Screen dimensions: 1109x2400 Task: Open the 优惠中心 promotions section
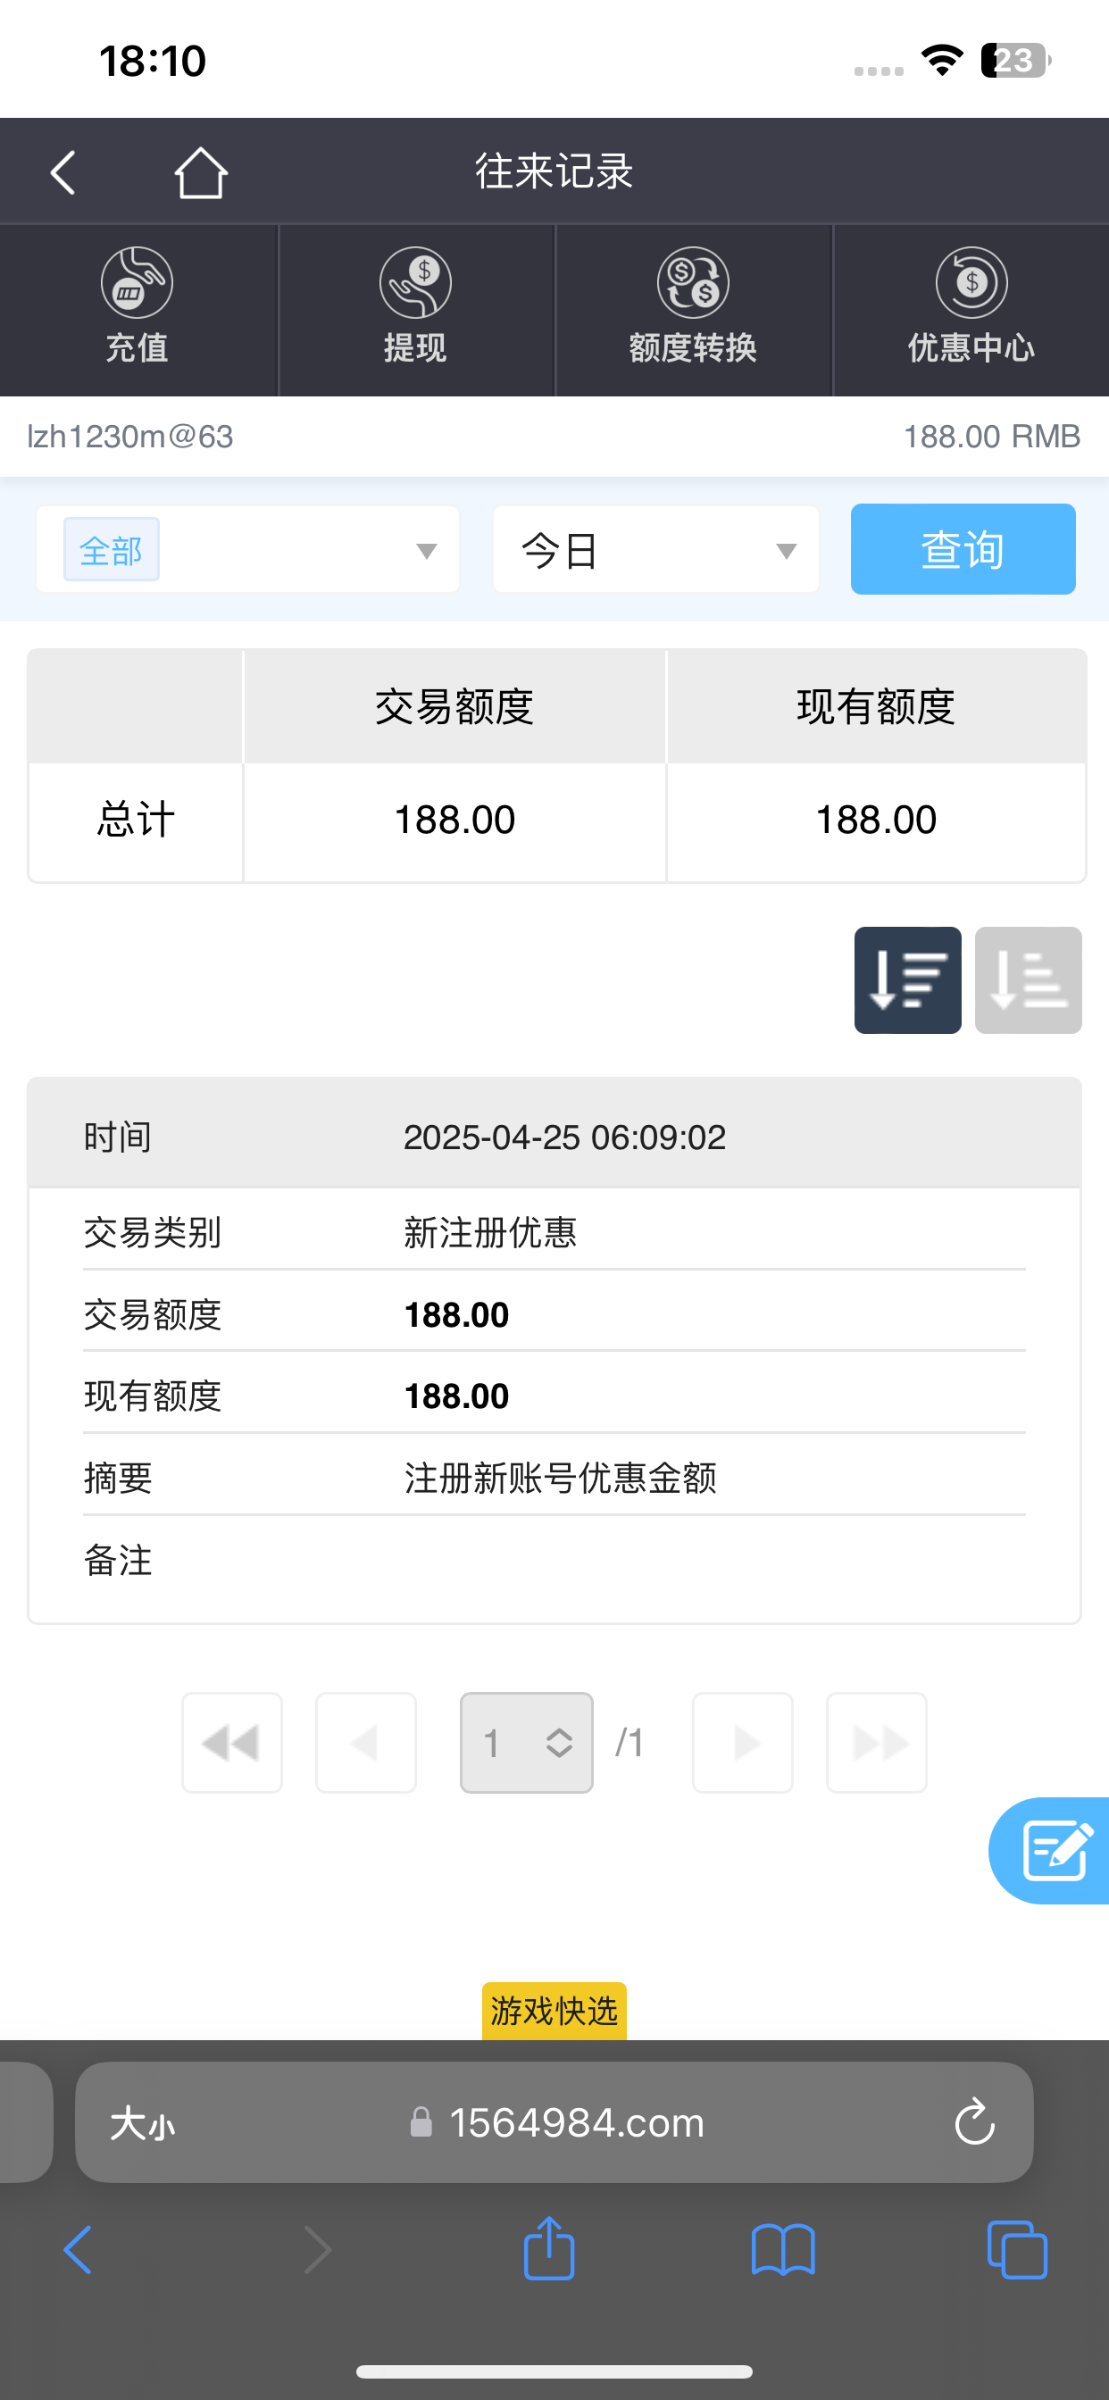(971, 309)
